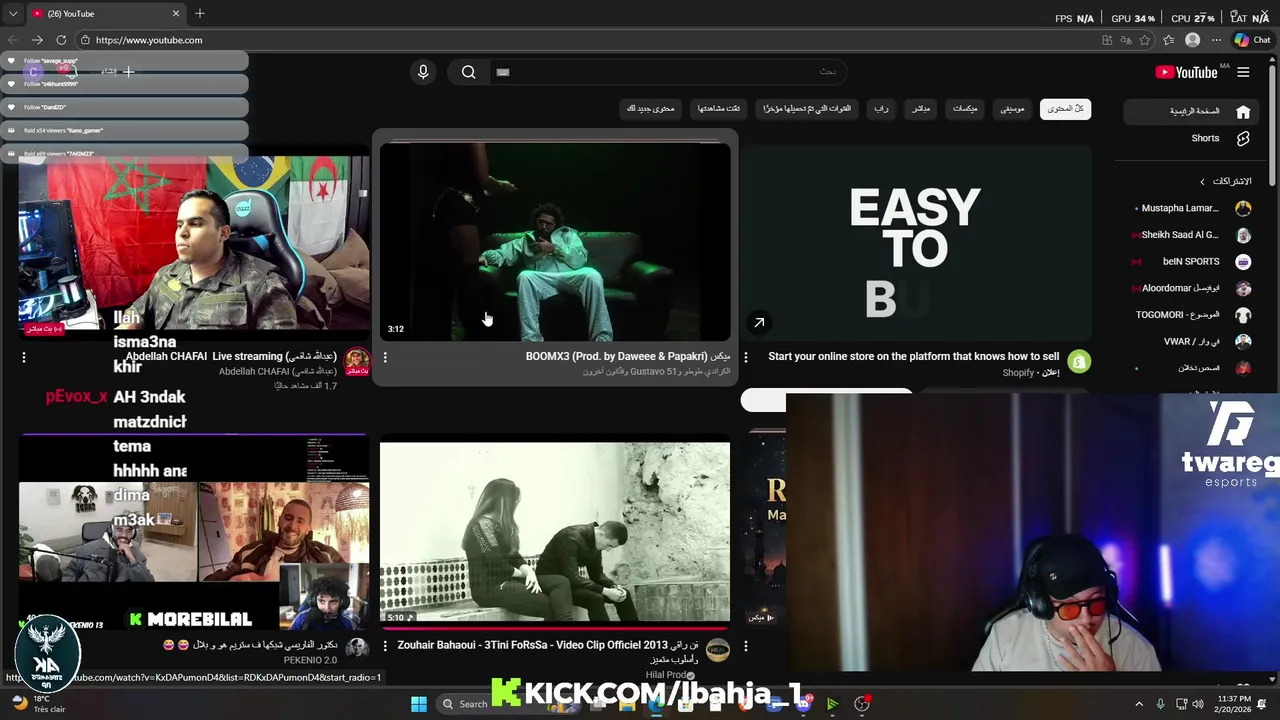This screenshot has height=720, width=1280.
Task: Expand the subscriptions section chevron
Action: point(1203,181)
